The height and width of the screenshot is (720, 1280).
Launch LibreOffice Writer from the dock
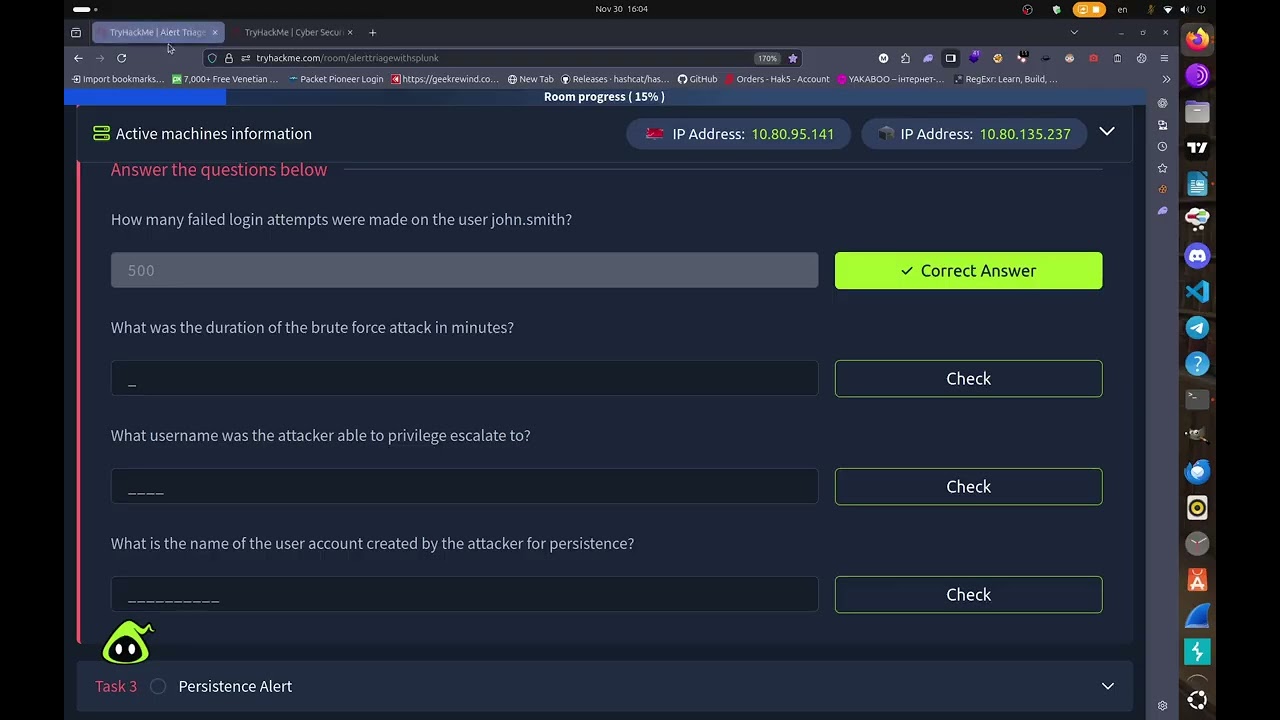click(1197, 184)
